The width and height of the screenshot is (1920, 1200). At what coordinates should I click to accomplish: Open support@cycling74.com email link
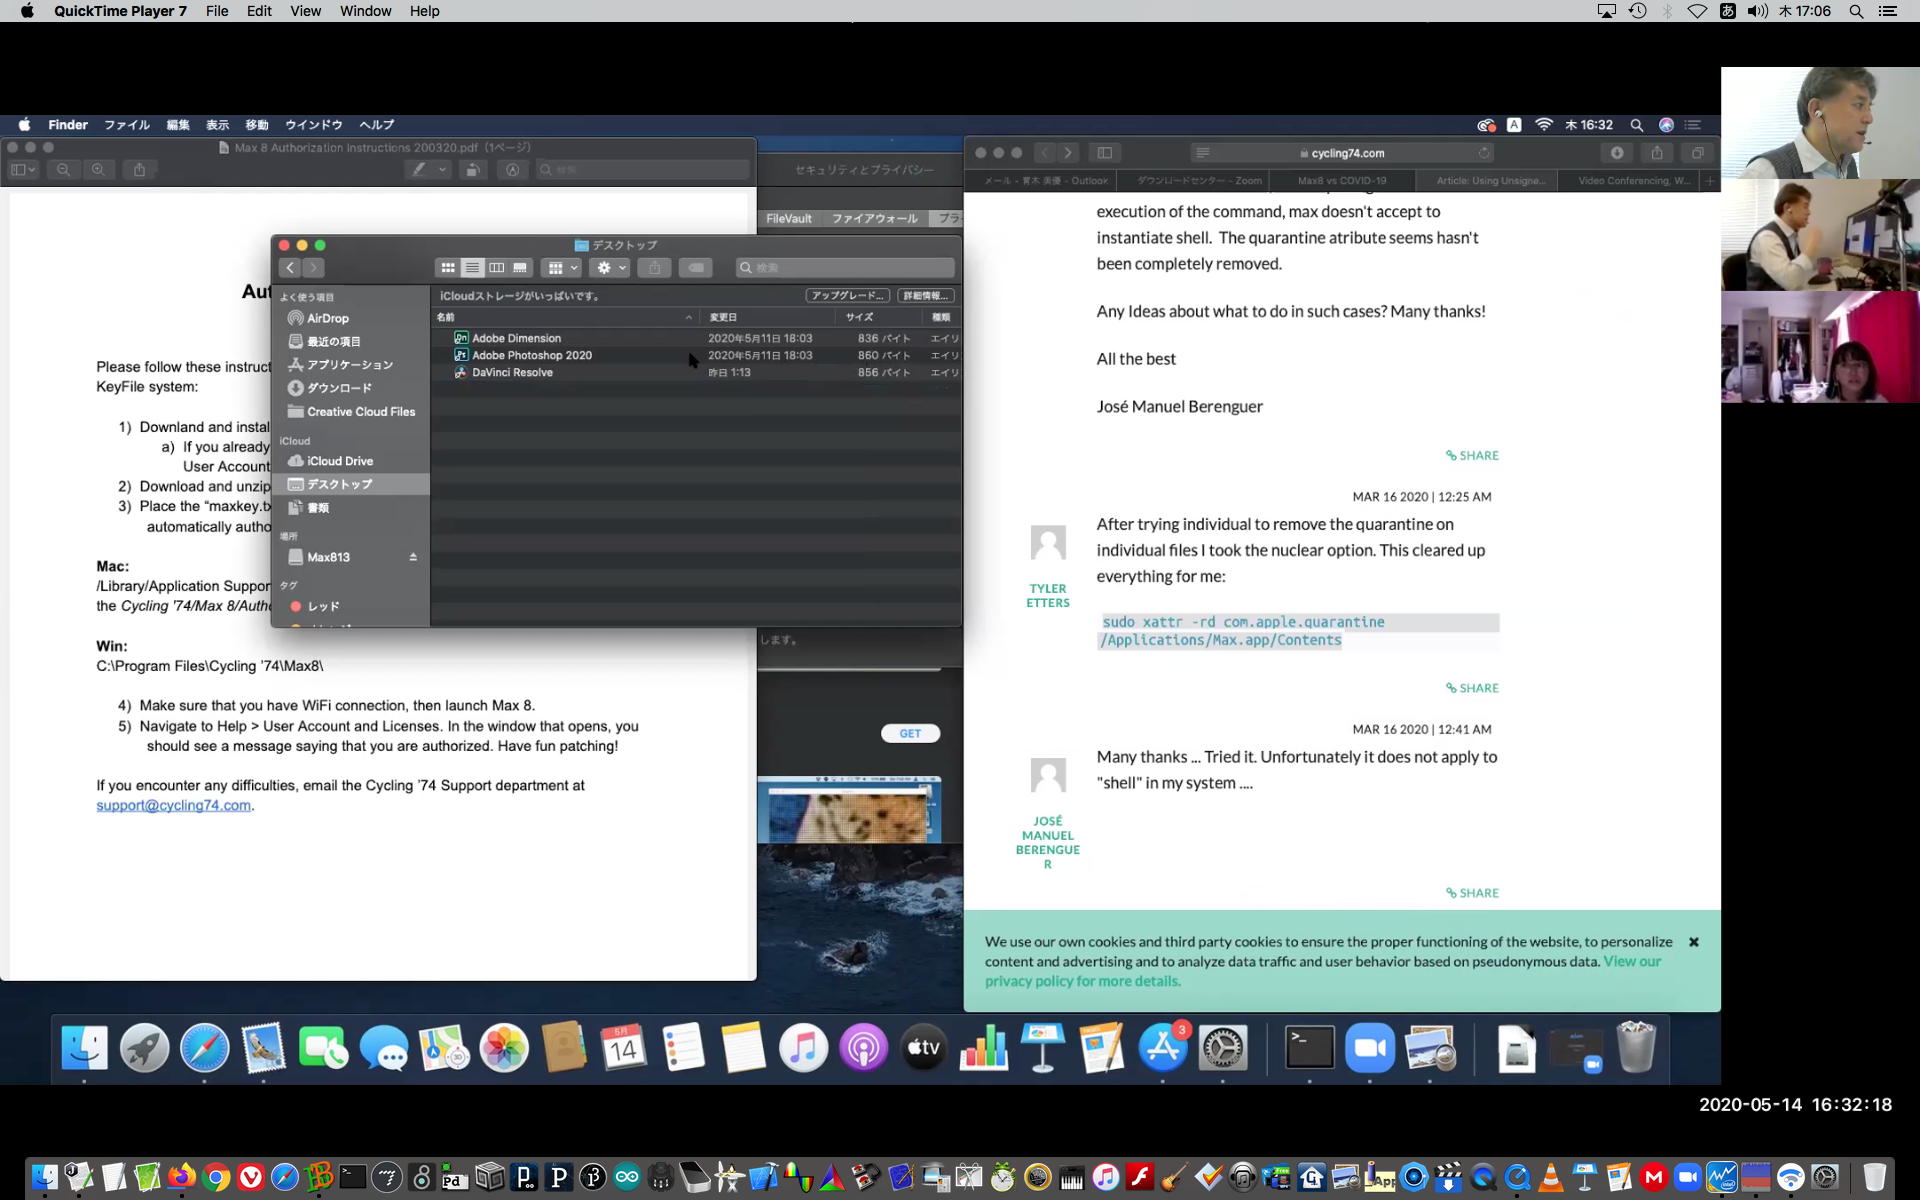click(173, 806)
